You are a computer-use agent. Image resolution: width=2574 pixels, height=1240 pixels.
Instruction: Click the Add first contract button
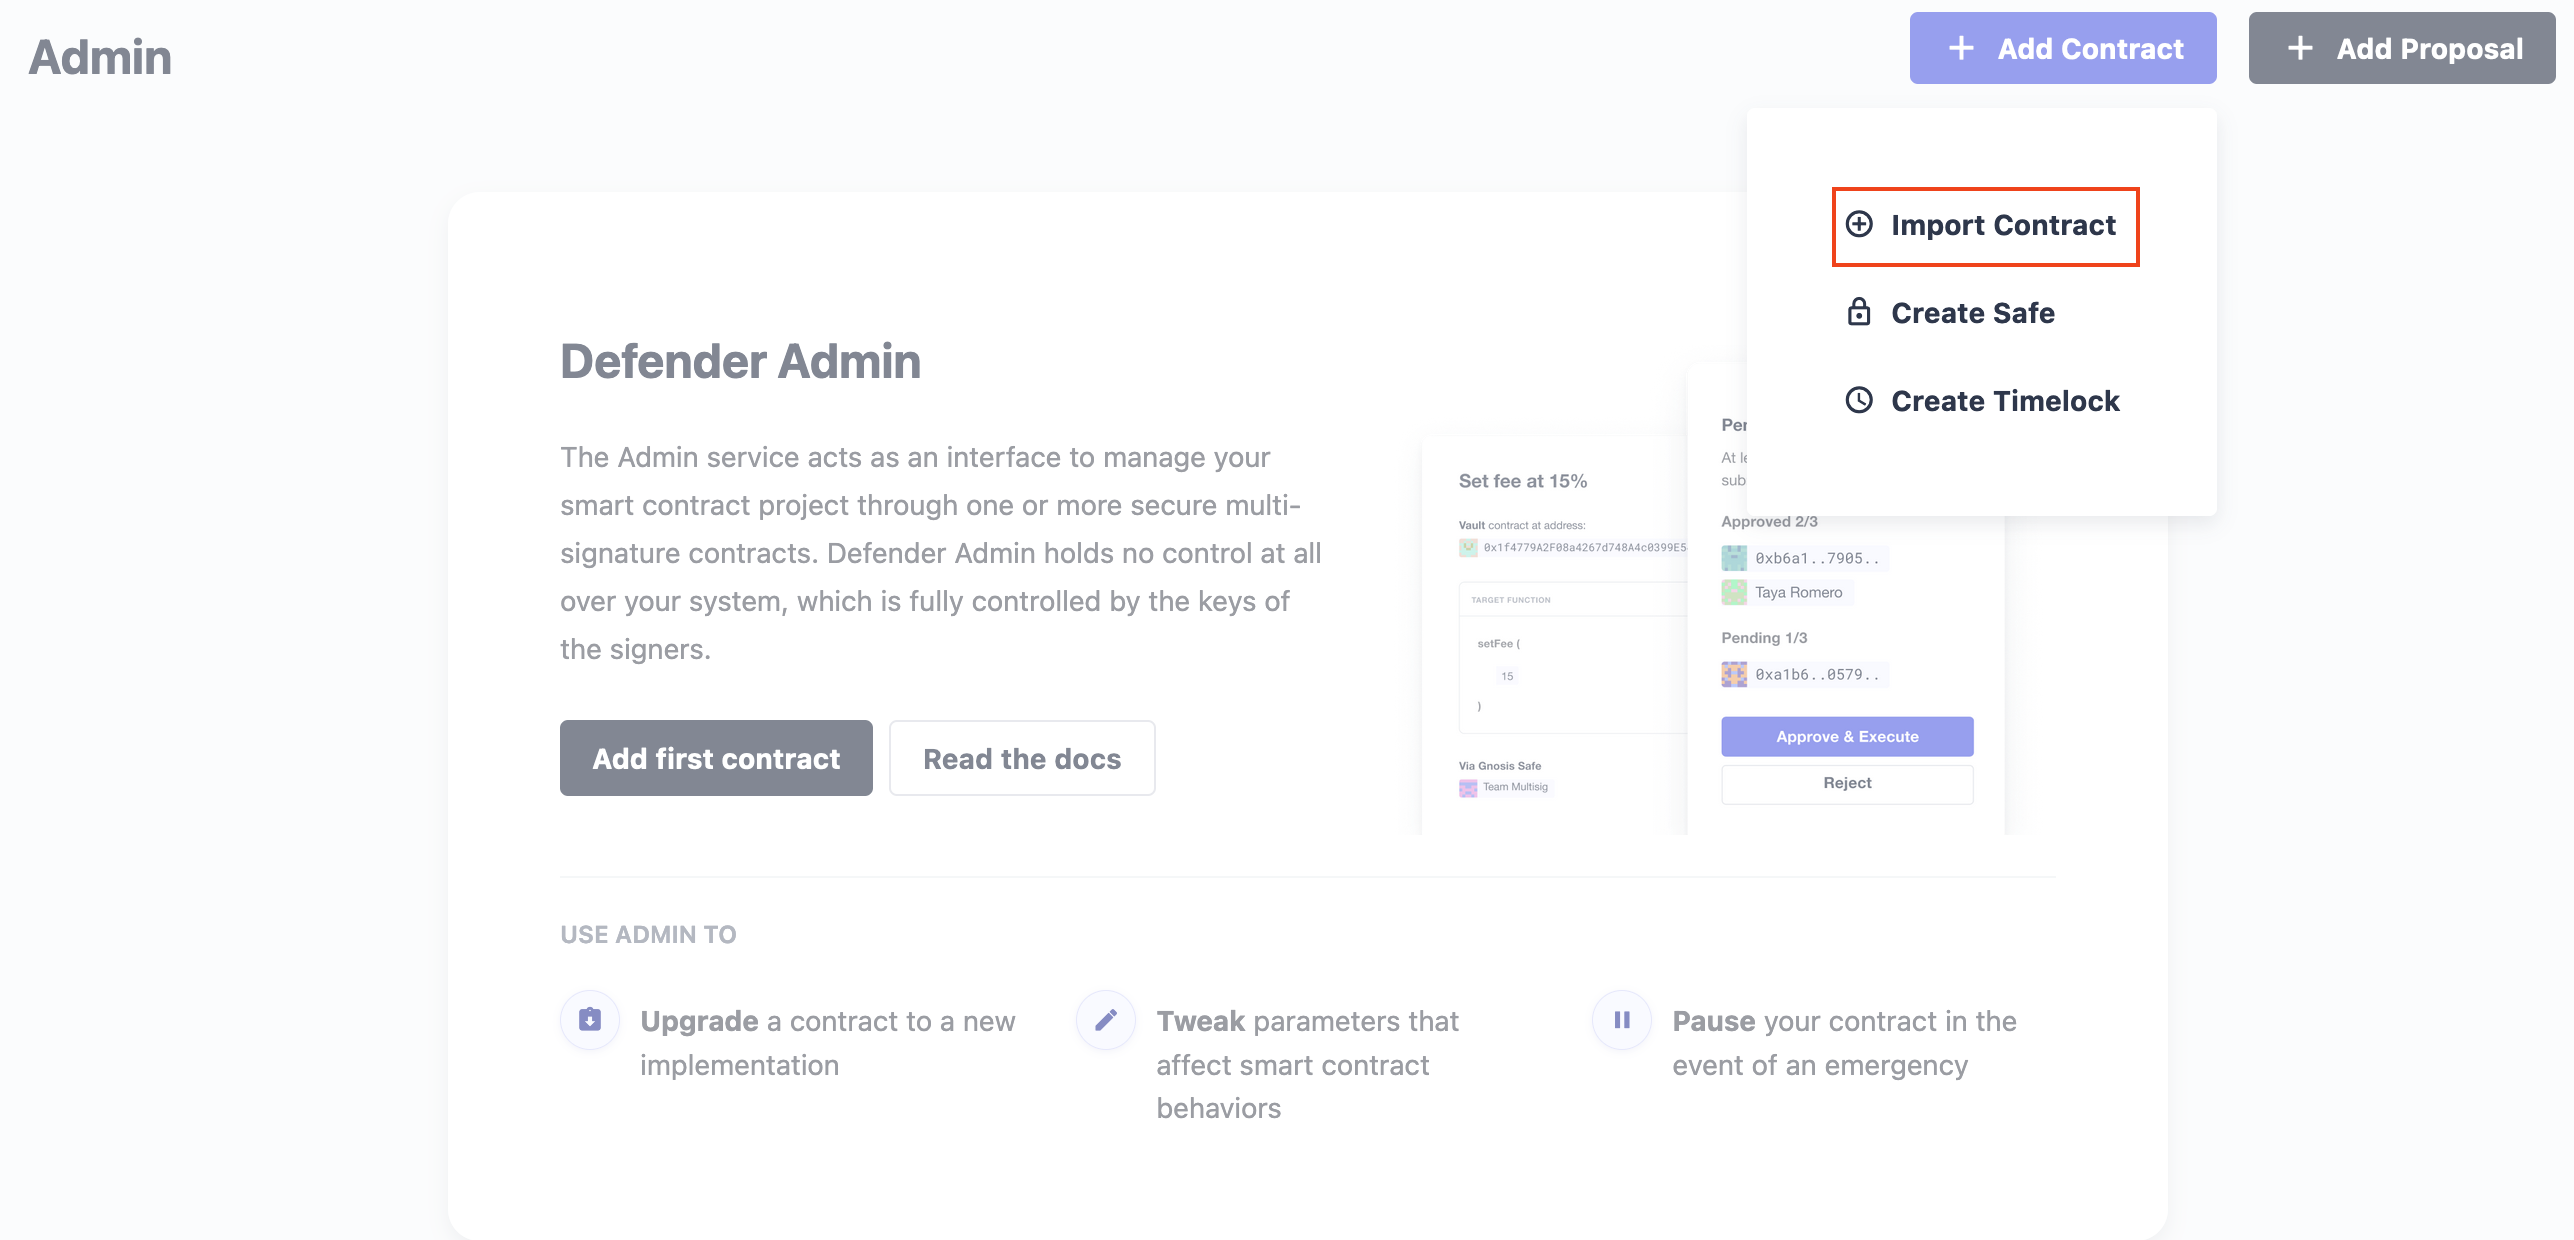tap(716, 758)
